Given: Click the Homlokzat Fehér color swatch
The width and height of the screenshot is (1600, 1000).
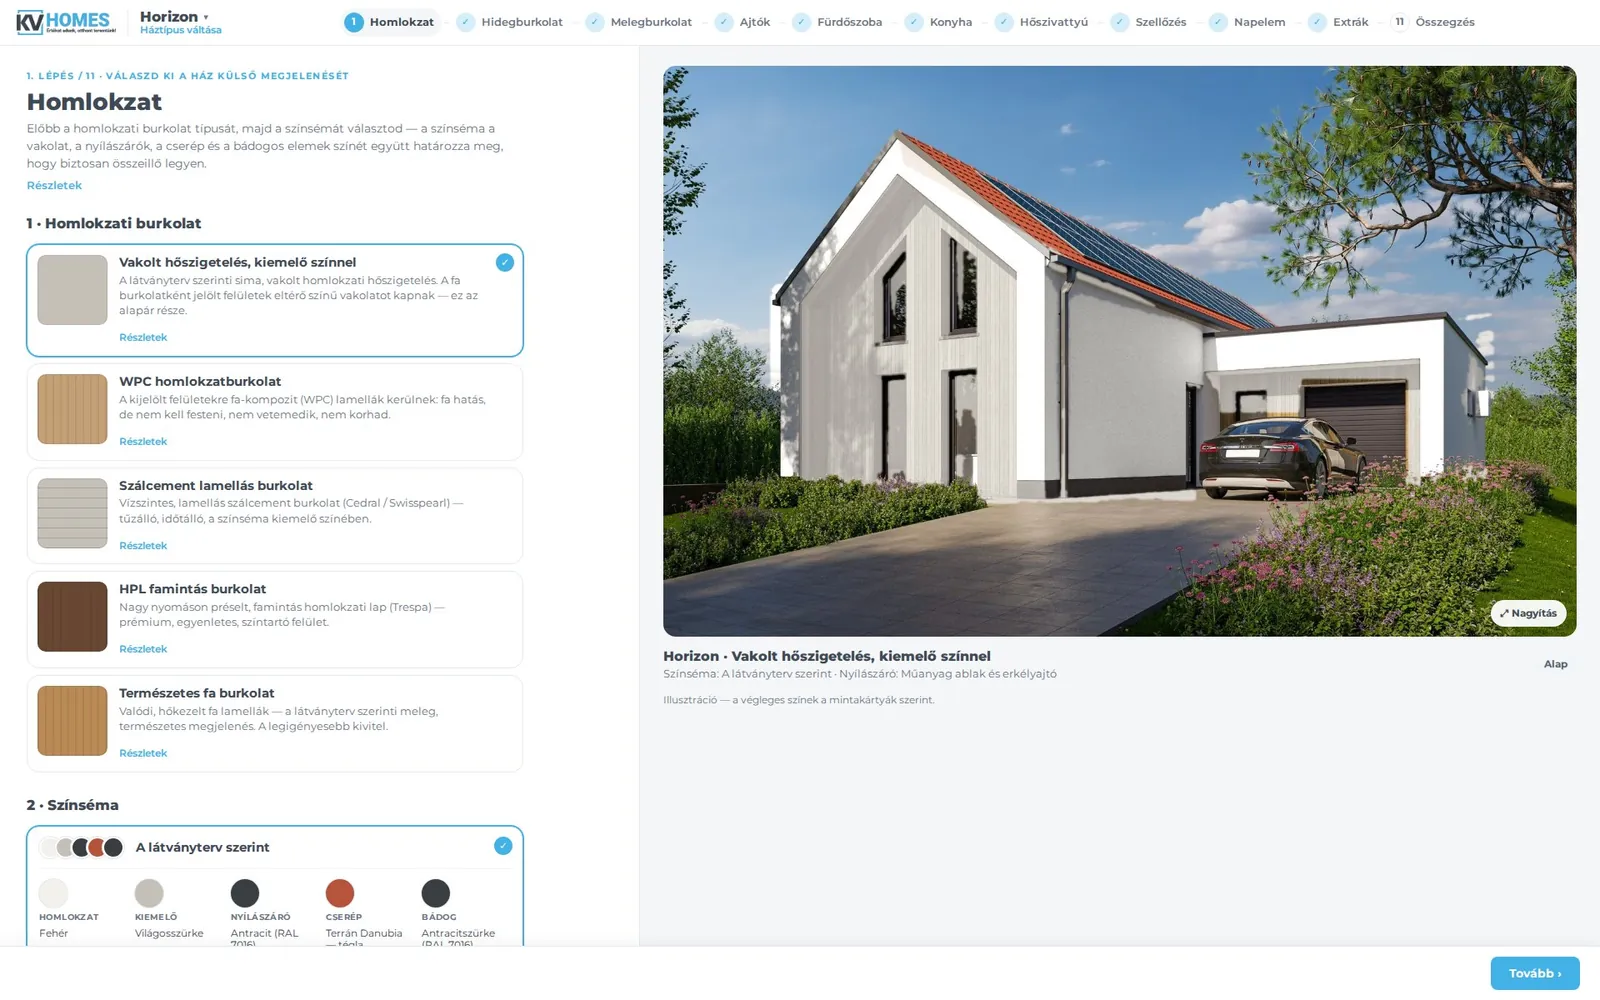Looking at the screenshot, I should click(x=53, y=893).
